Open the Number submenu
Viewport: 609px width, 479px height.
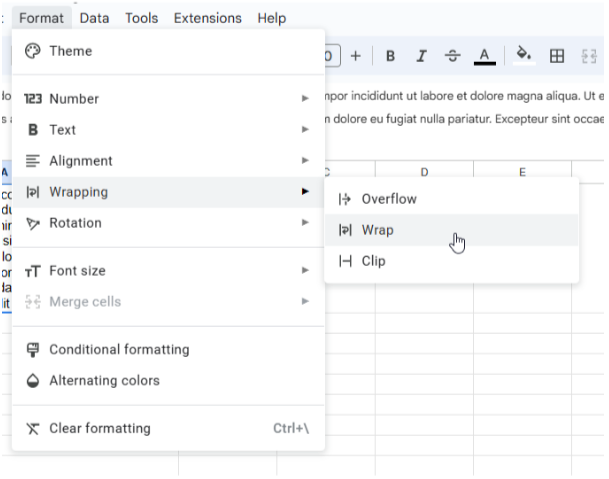(x=169, y=99)
